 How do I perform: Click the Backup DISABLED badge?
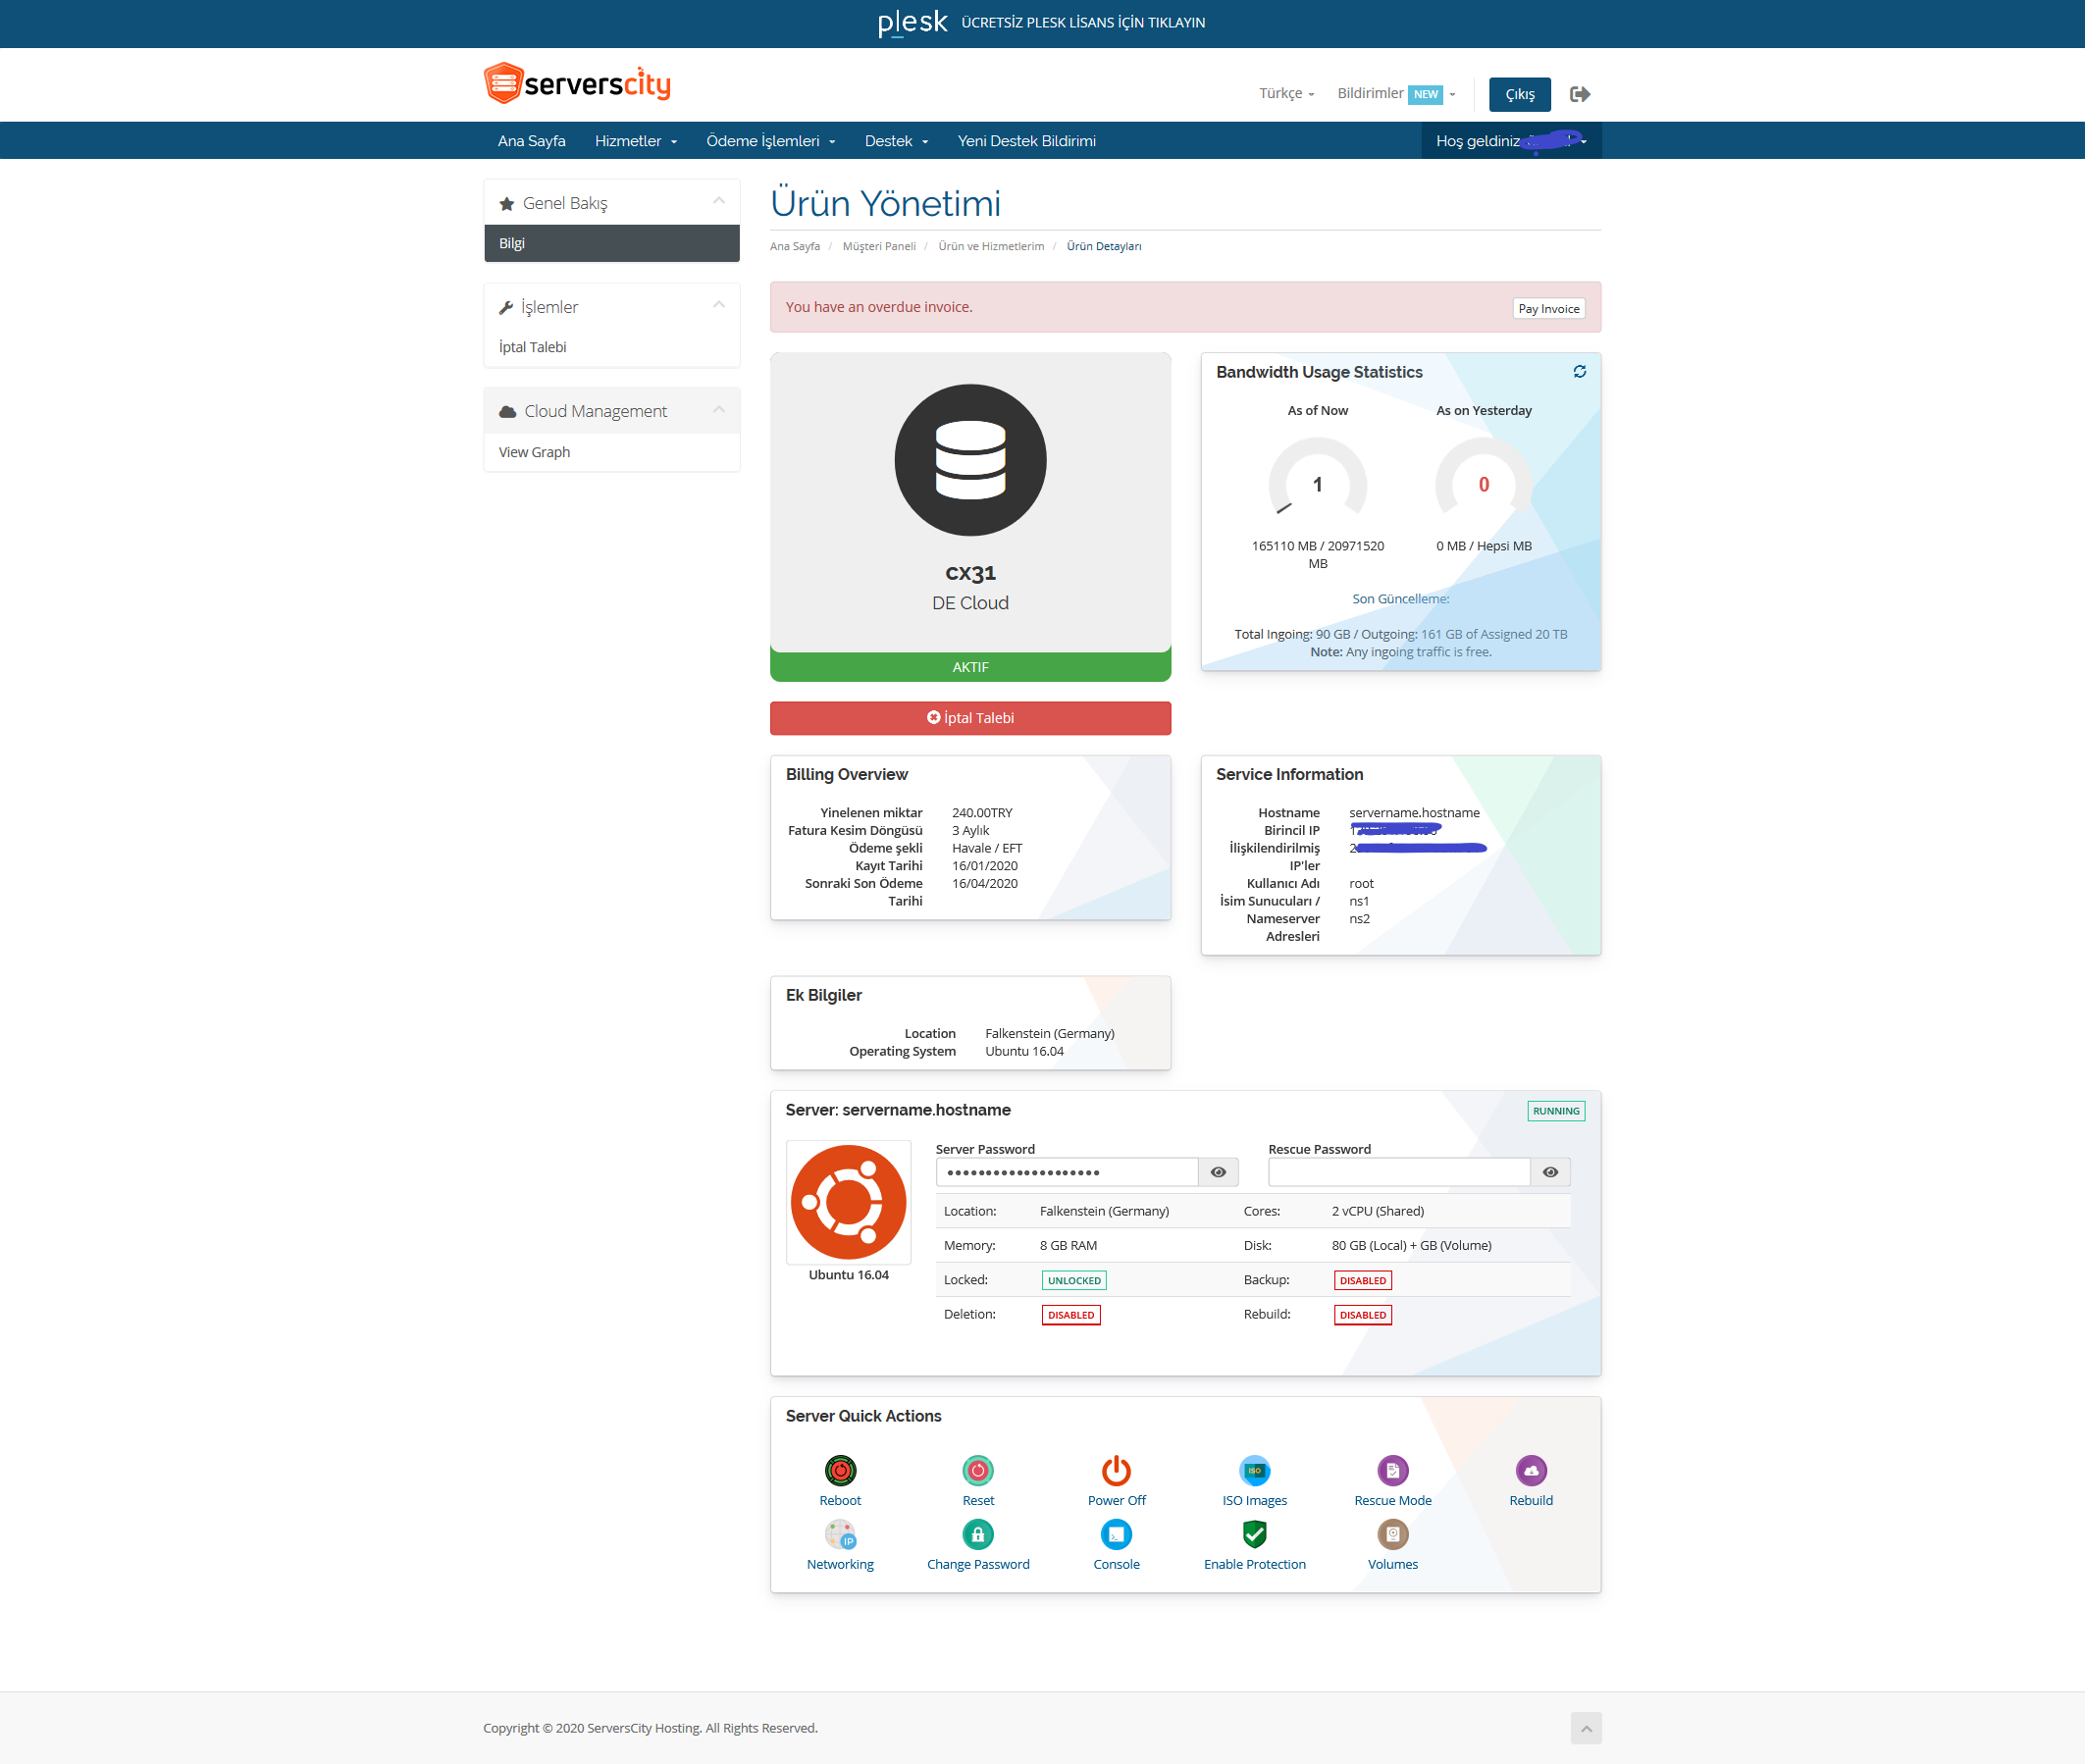tap(1362, 1281)
